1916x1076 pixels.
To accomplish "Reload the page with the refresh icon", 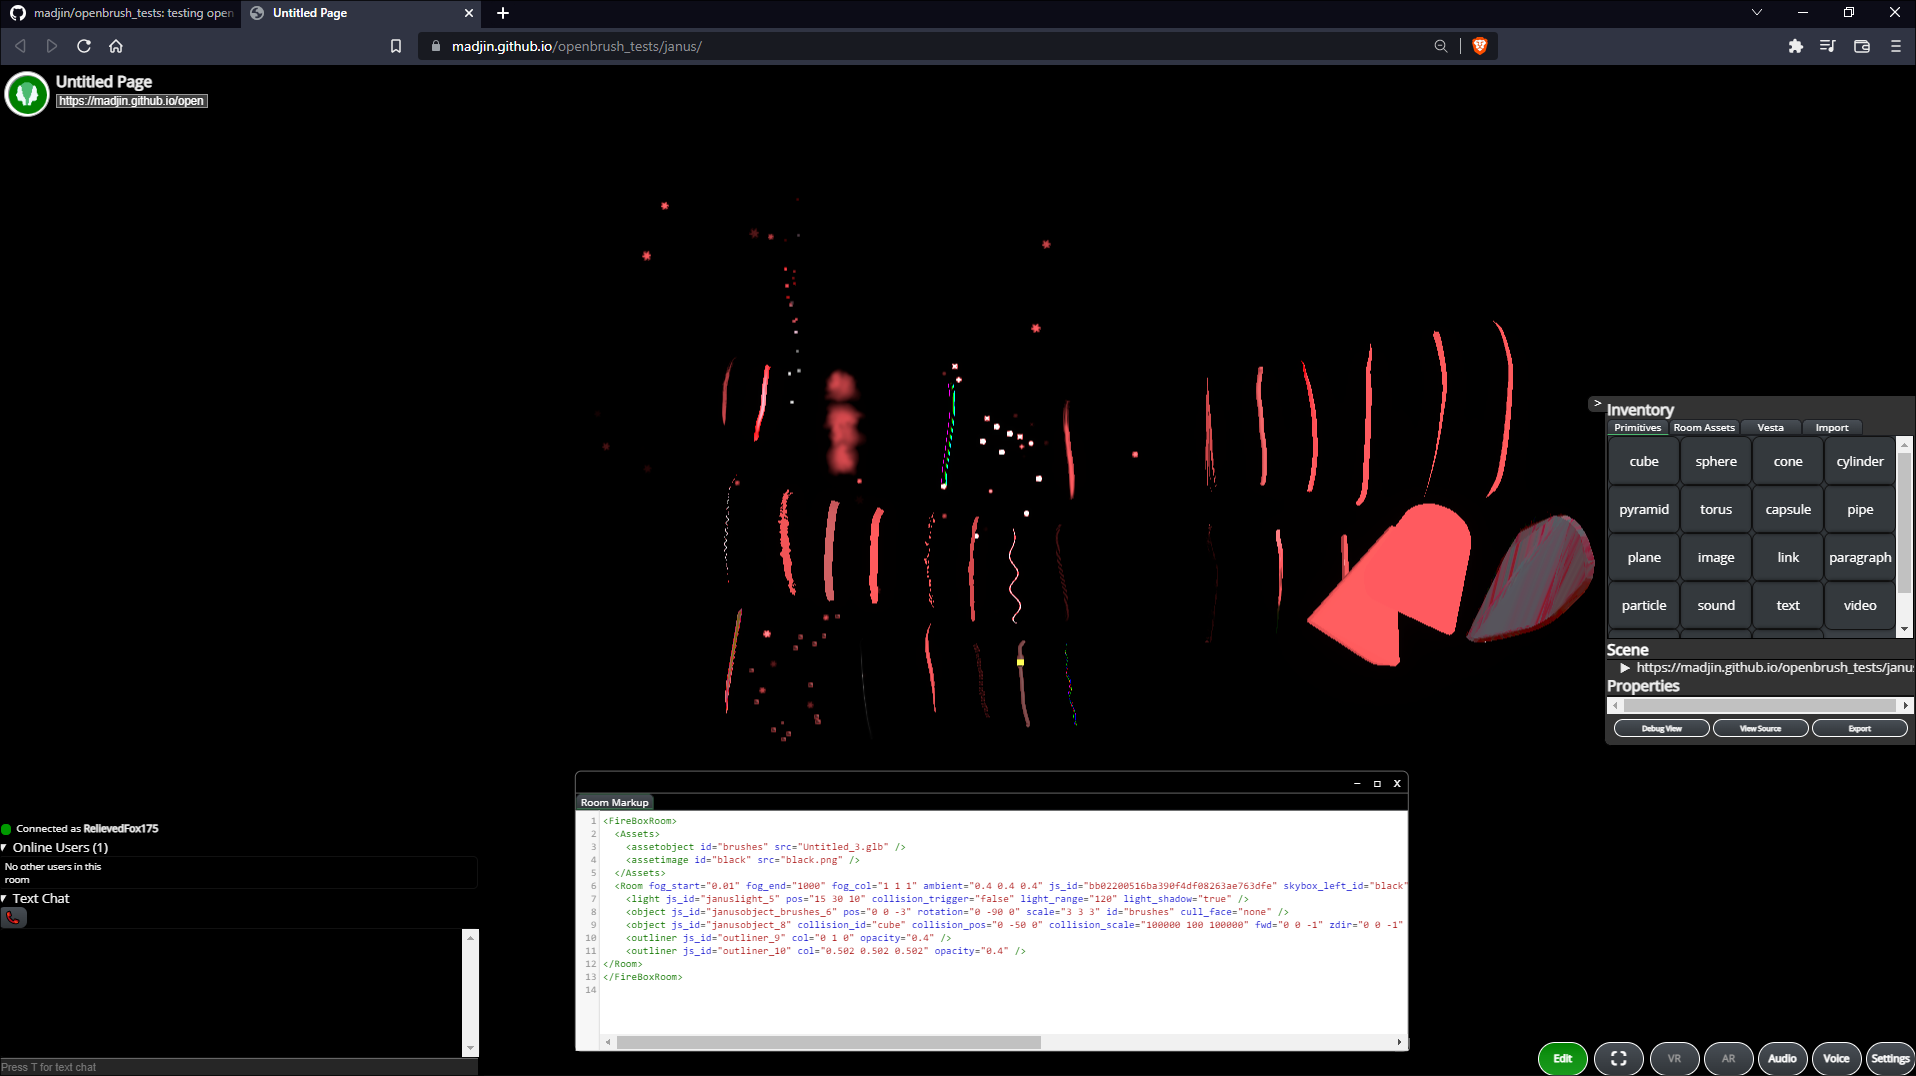I will pos(84,46).
